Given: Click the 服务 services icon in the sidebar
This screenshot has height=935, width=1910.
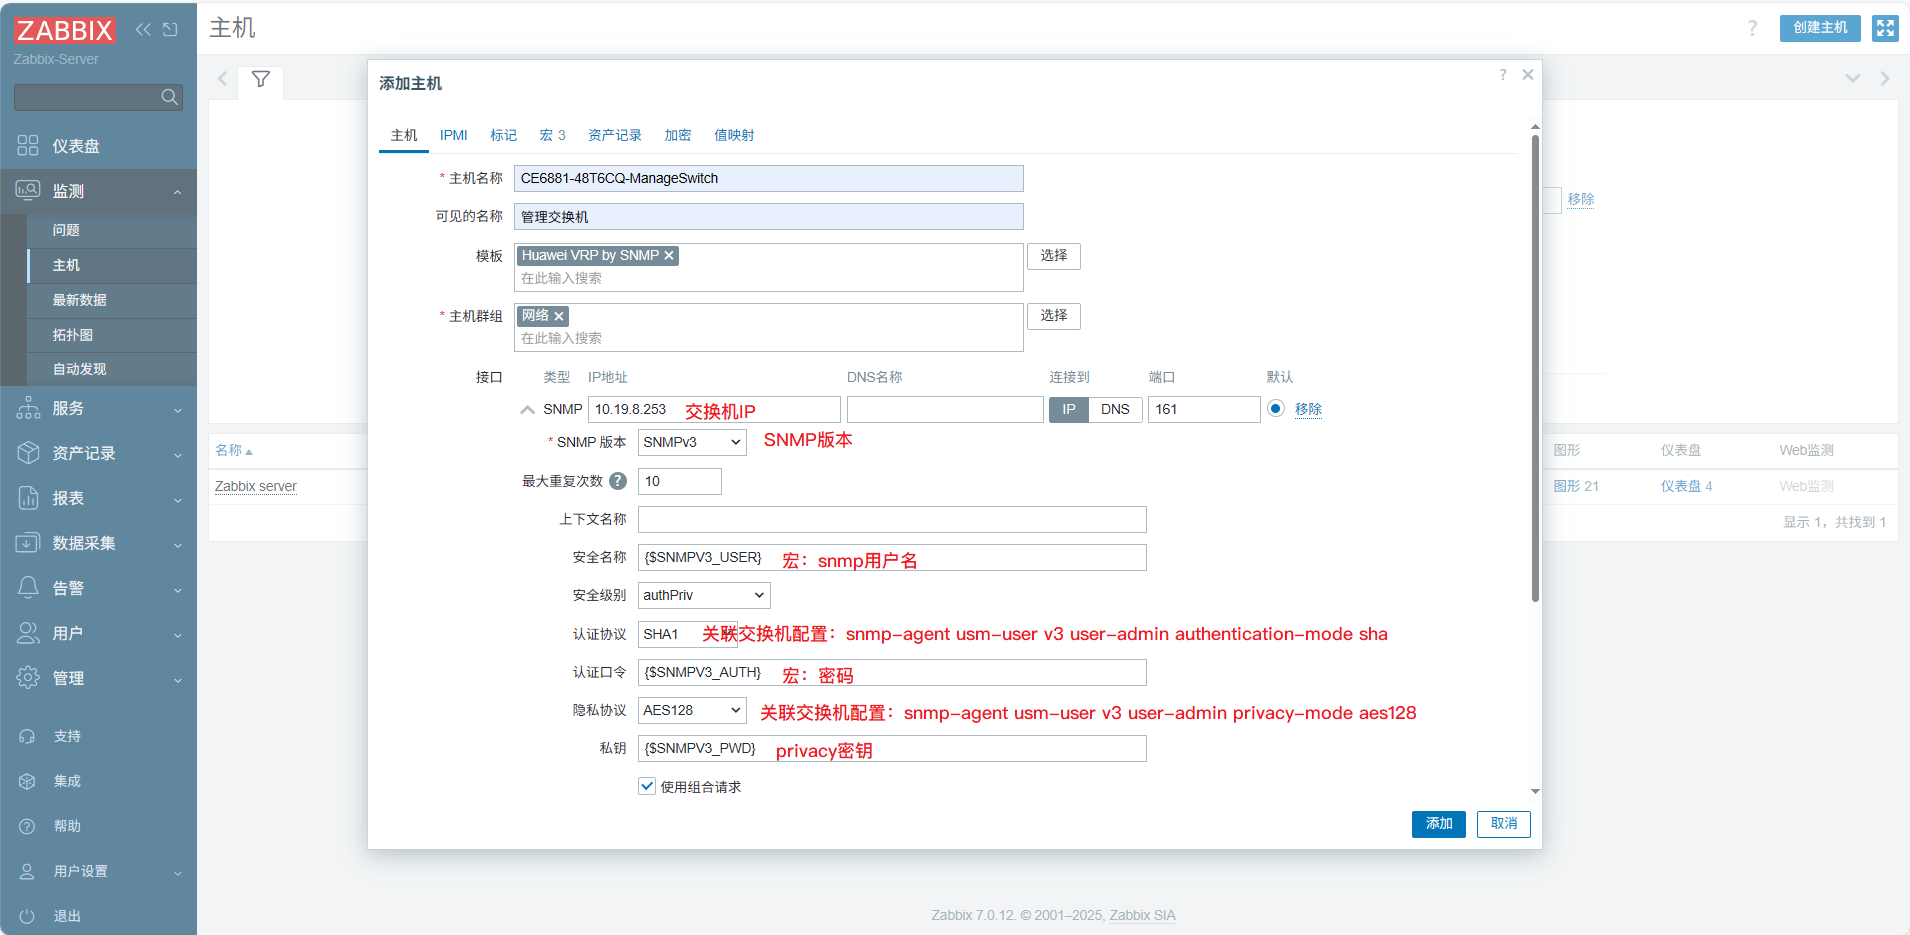Looking at the screenshot, I should (x=28, y=408).
